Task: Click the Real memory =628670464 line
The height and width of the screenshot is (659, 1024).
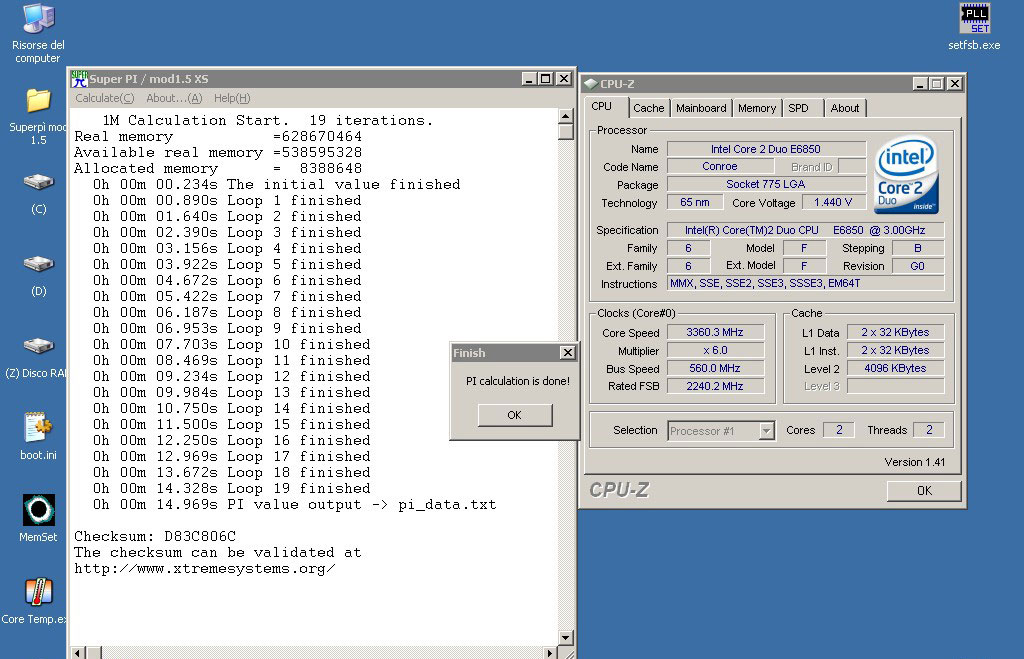Action: (218, 137)
